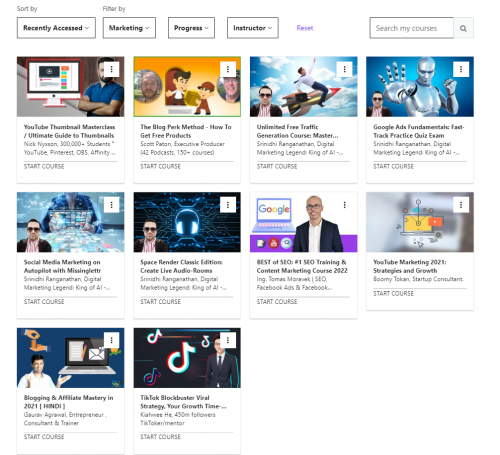Select title YouTube Thumbnail Masterclass / Ultimate Guide
Screen dimensions: 500x455
coord(69,131)
